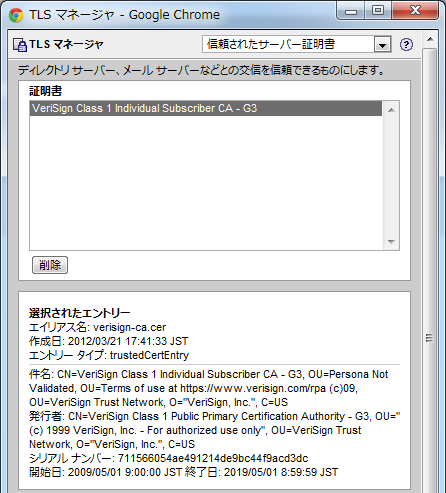
Task: Click the TLS Manager certificate icon in the header
Action: pyautogui.click(x=20, y=45)
